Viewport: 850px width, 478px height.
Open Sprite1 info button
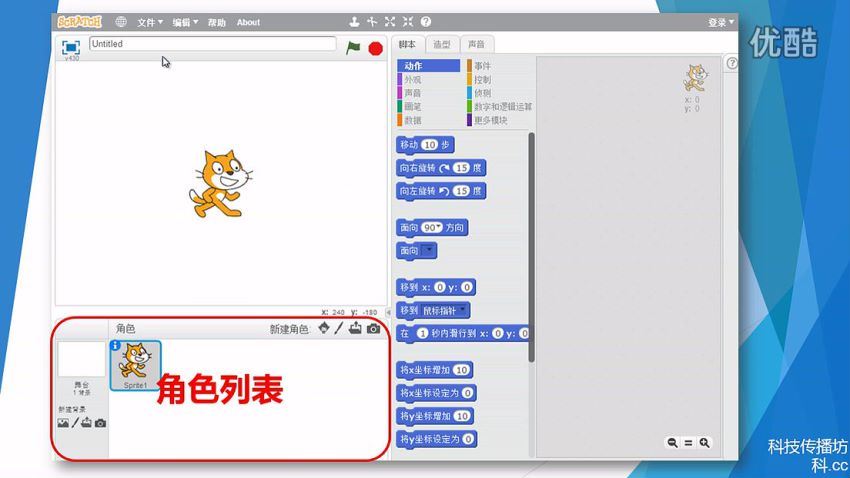pos(115,345)
